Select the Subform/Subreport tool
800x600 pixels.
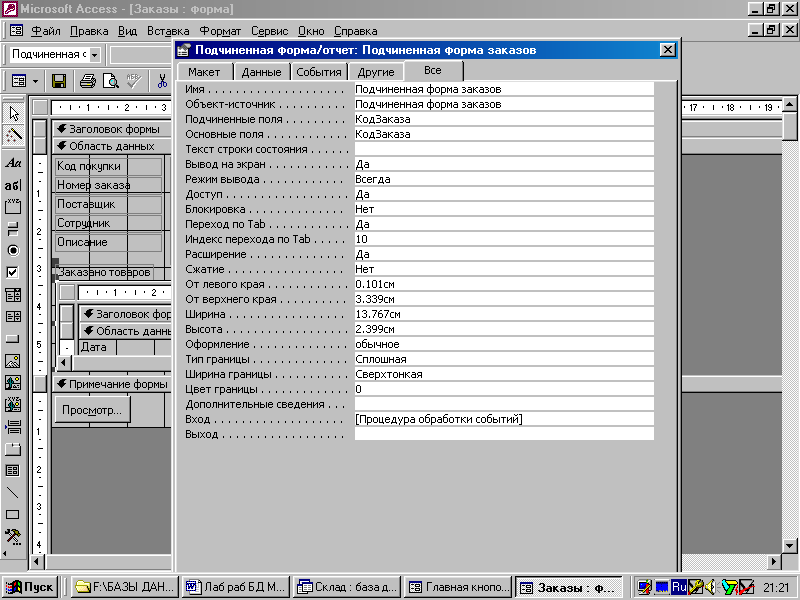click(x=13, y=470)
